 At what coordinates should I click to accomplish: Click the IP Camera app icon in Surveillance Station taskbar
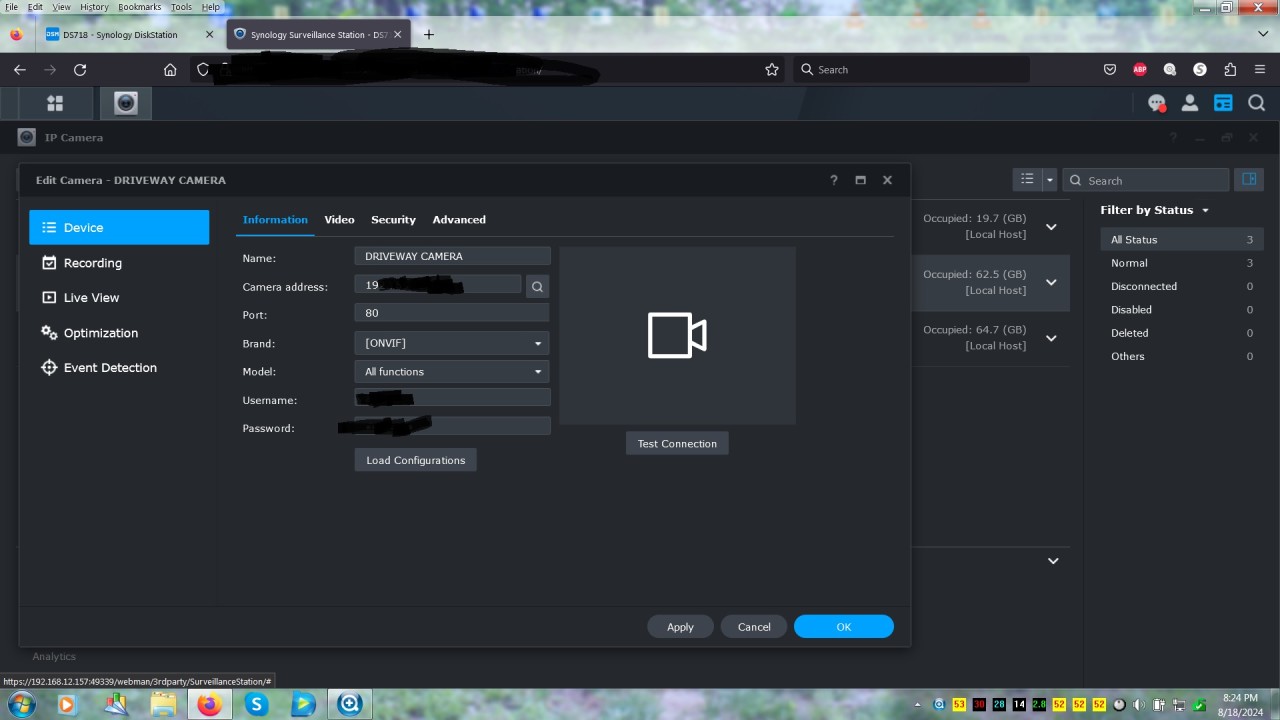125,103
